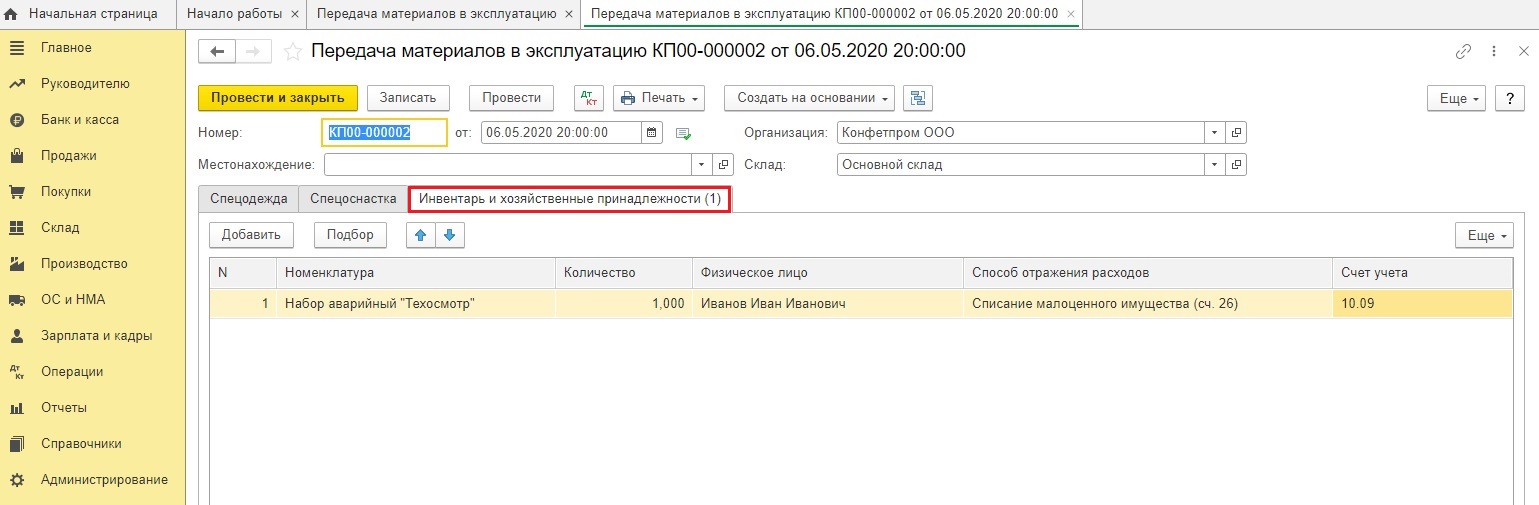This screenshot has width=1539, height=505.
Task: Add document to favorites with star icon
Action: (x=292, y=52)
